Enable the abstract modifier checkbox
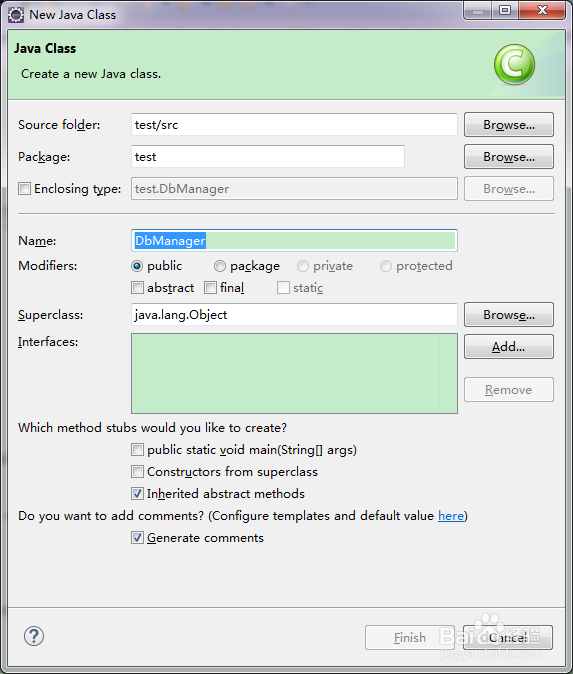The height and width of the screenshot is (674, 573). pyautogui.click(x=138, y=288)
